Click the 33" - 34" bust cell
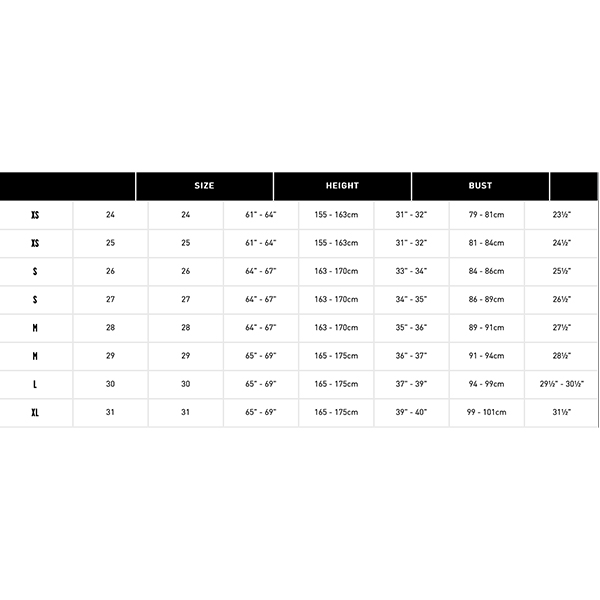This screenshot has height=600, width=600. (411, 271)
